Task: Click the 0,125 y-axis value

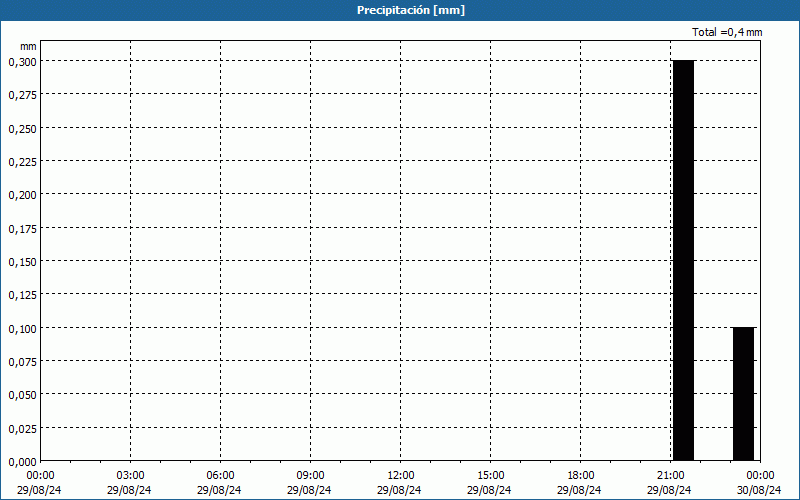Action: coord(22,295)
